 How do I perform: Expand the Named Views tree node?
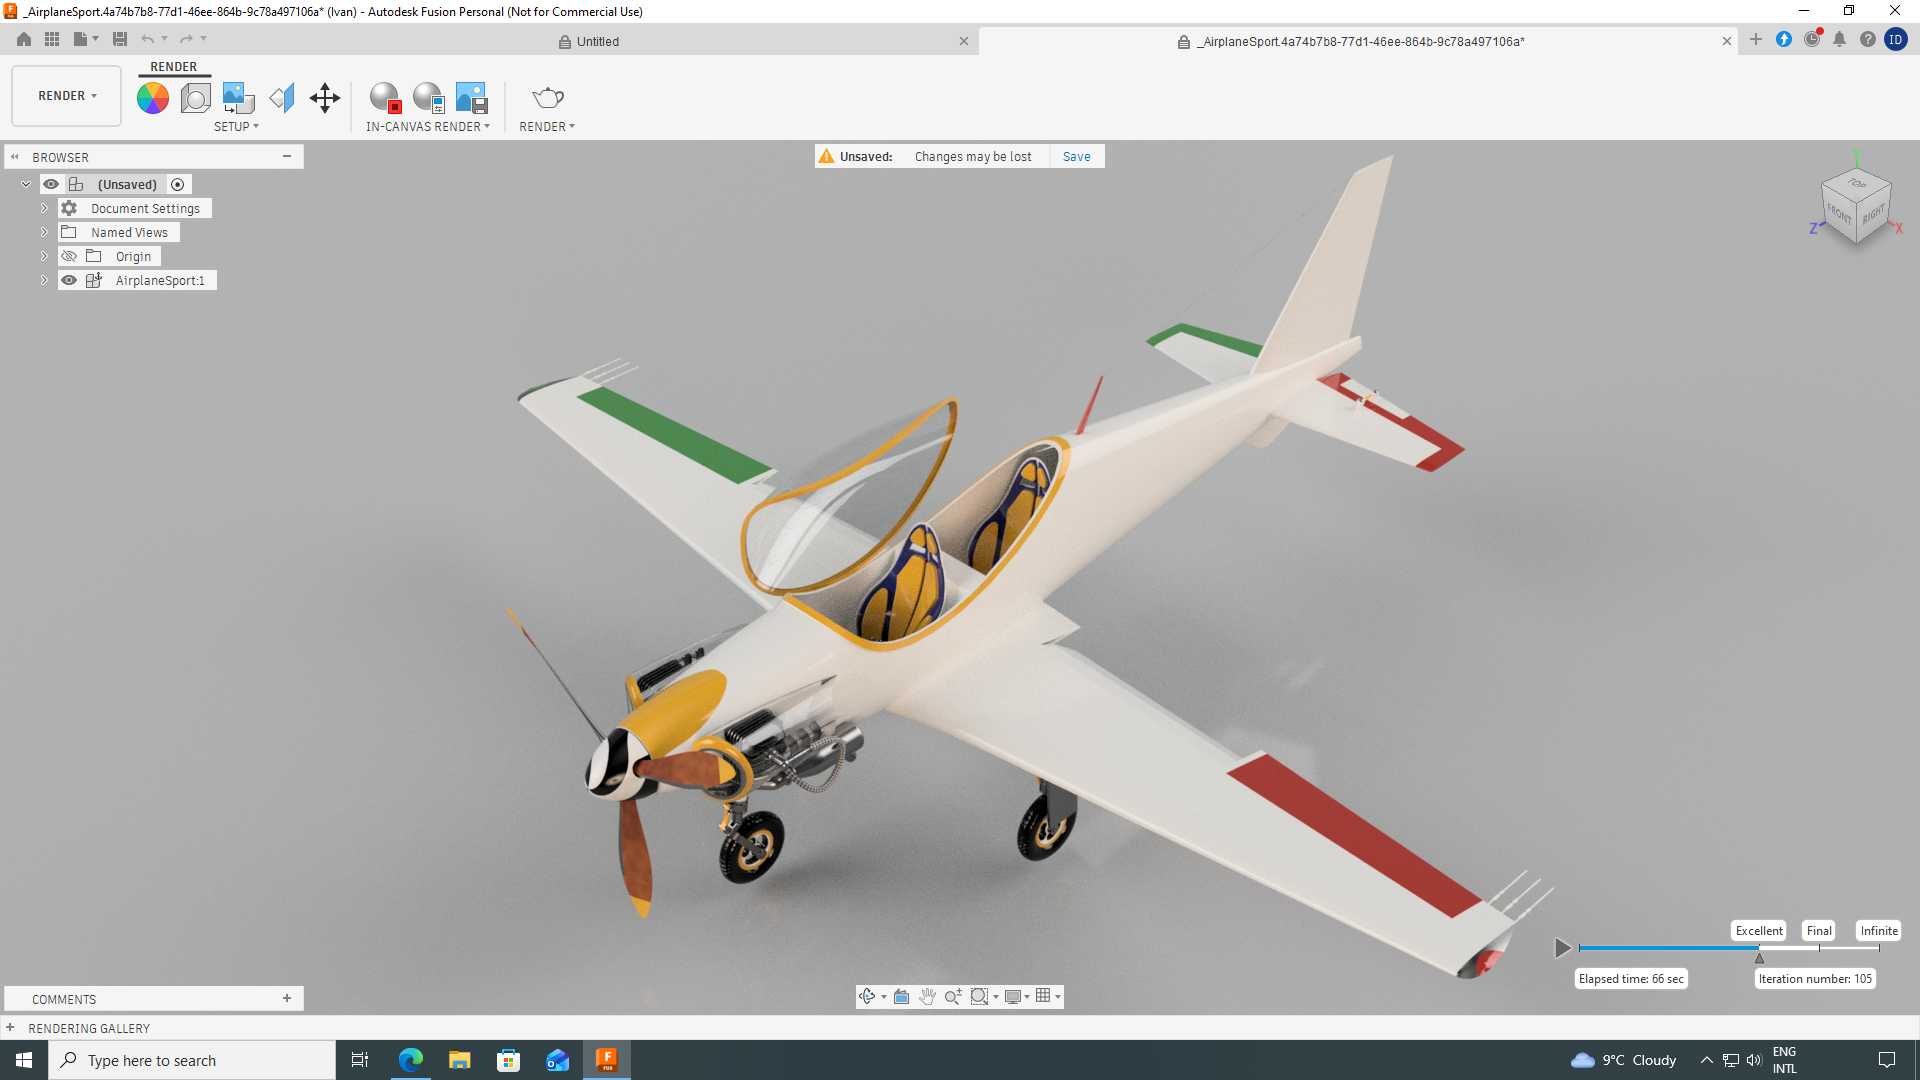[x=44, y=233]
